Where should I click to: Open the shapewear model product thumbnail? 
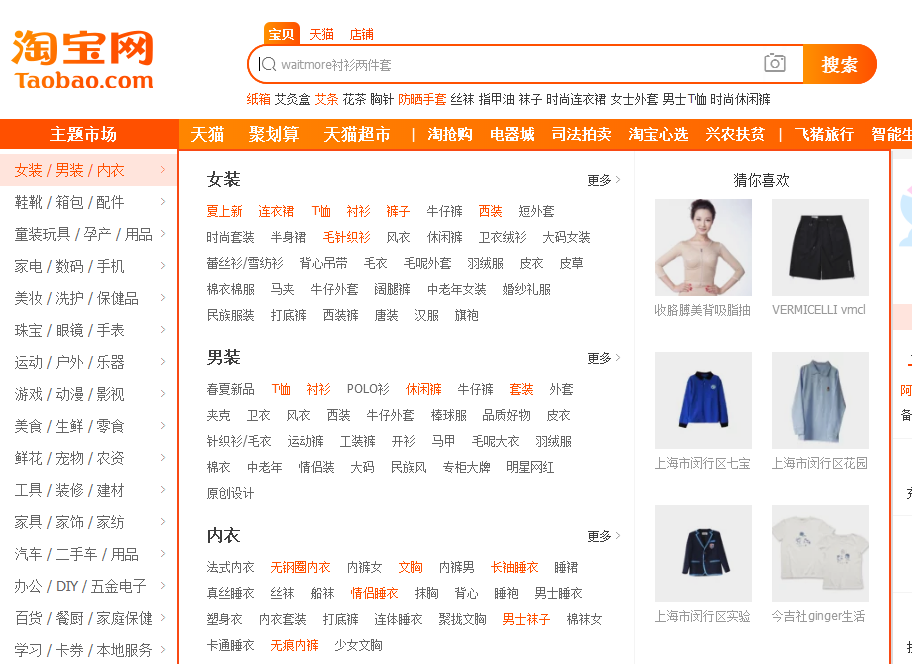pos(703,248)
